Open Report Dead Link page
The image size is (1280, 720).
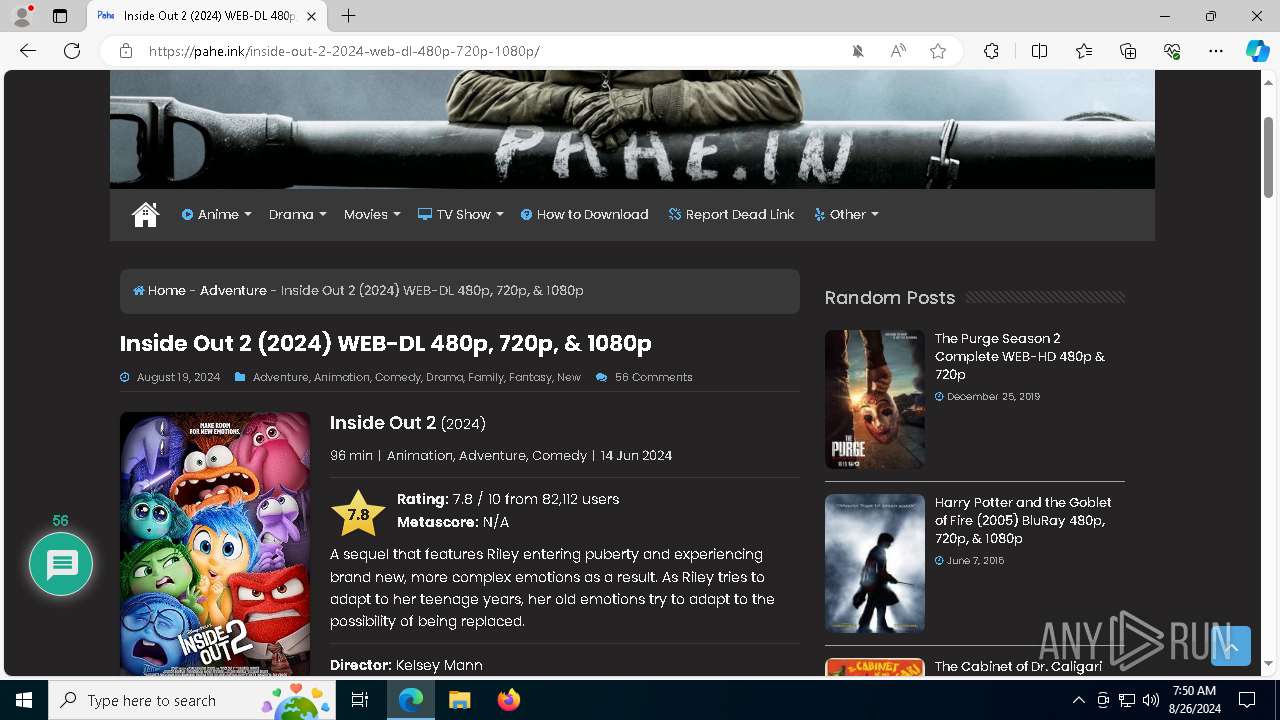pos(731,214)
